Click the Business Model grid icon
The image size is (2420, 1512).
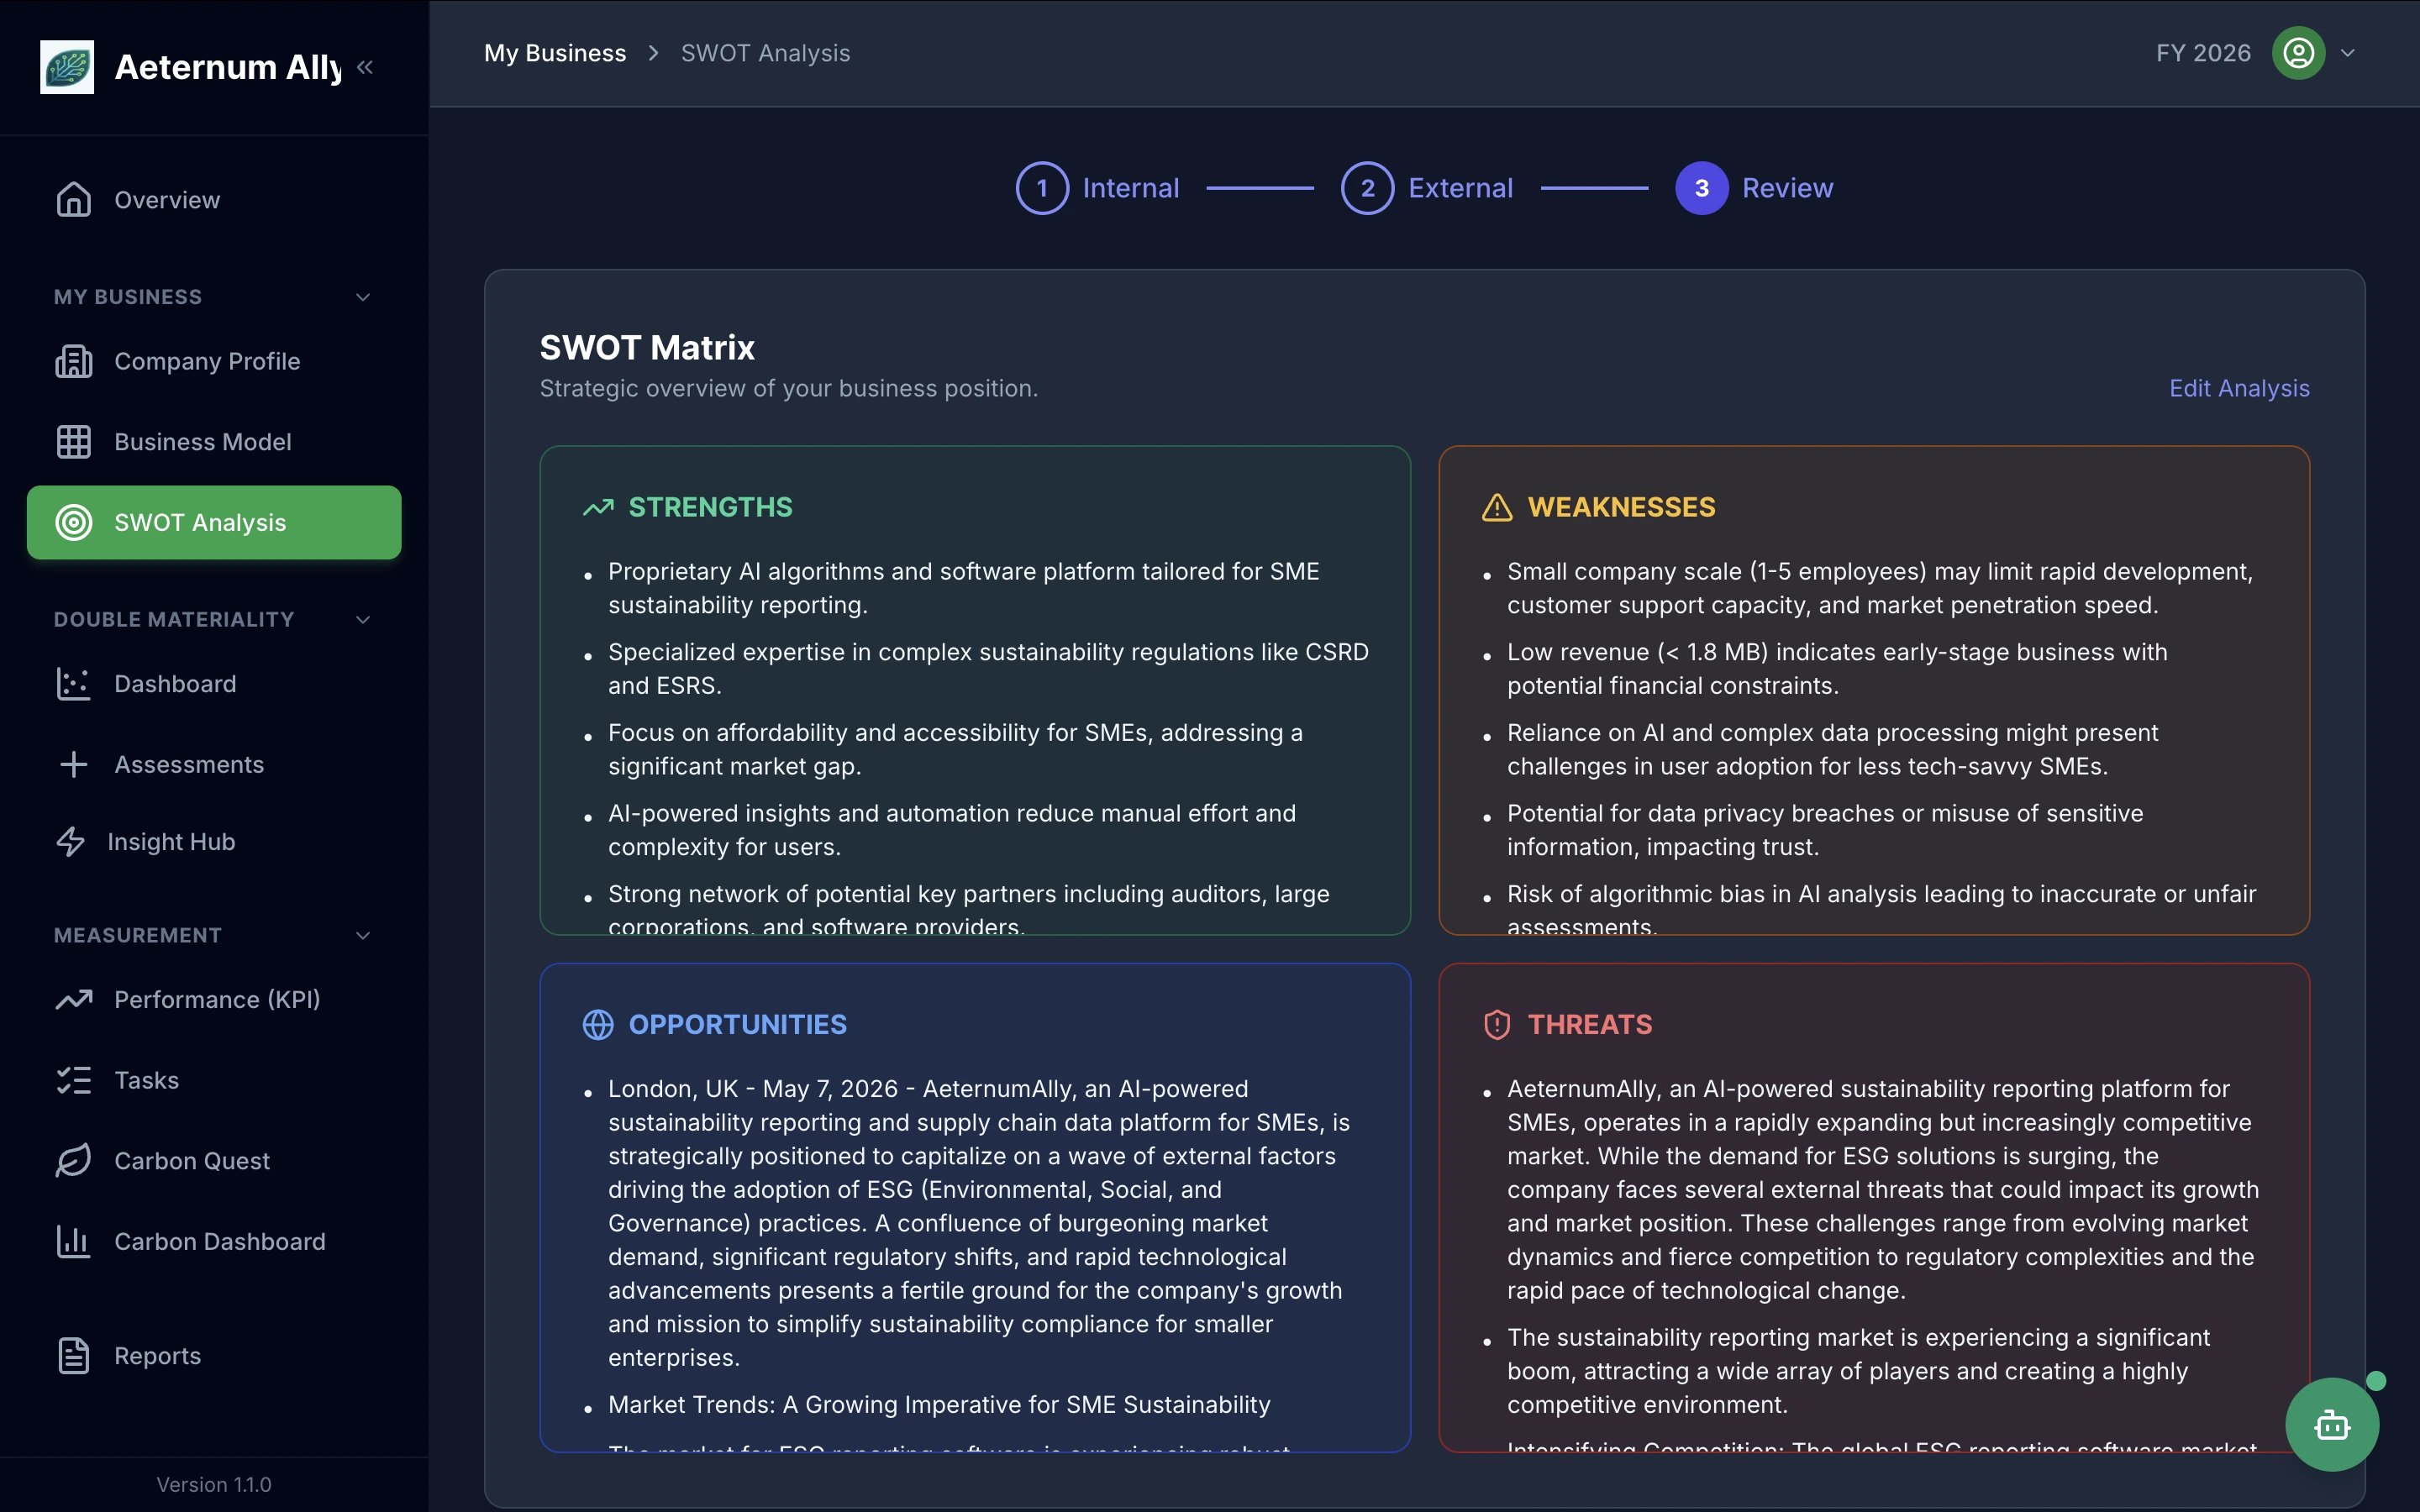[73, 442]
